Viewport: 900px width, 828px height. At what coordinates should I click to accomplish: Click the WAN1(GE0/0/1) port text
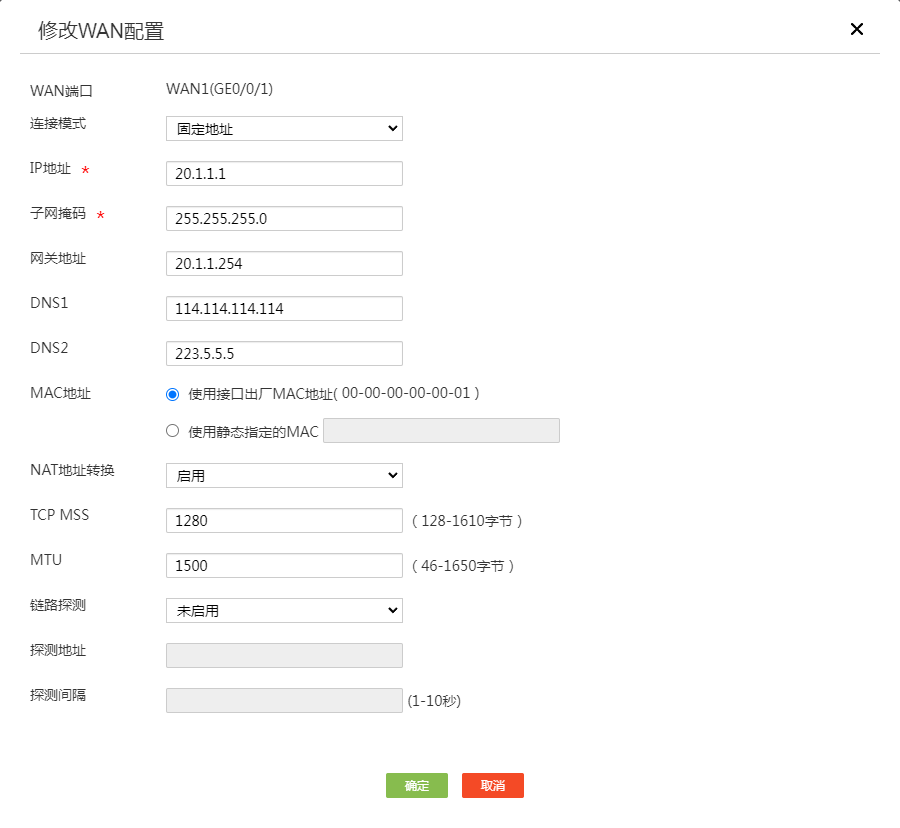click(x=219, y=89)
